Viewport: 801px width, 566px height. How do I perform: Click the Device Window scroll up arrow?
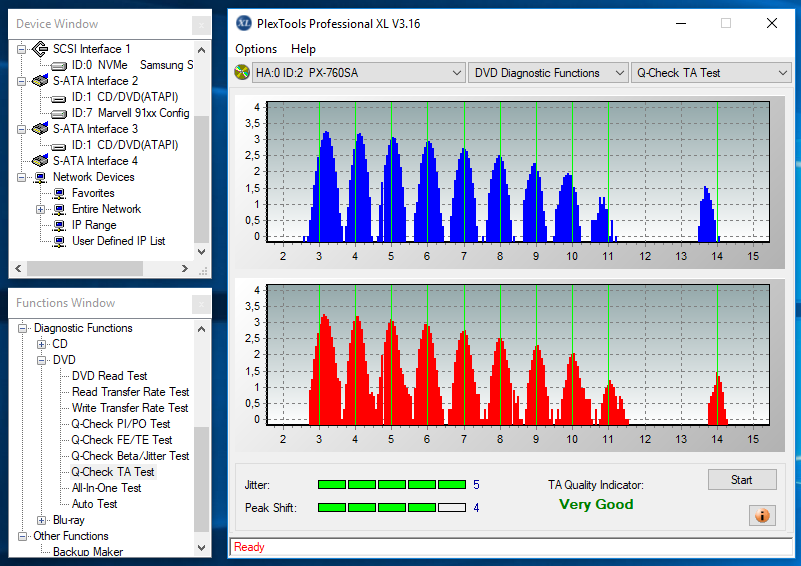[x=201, y=50]
